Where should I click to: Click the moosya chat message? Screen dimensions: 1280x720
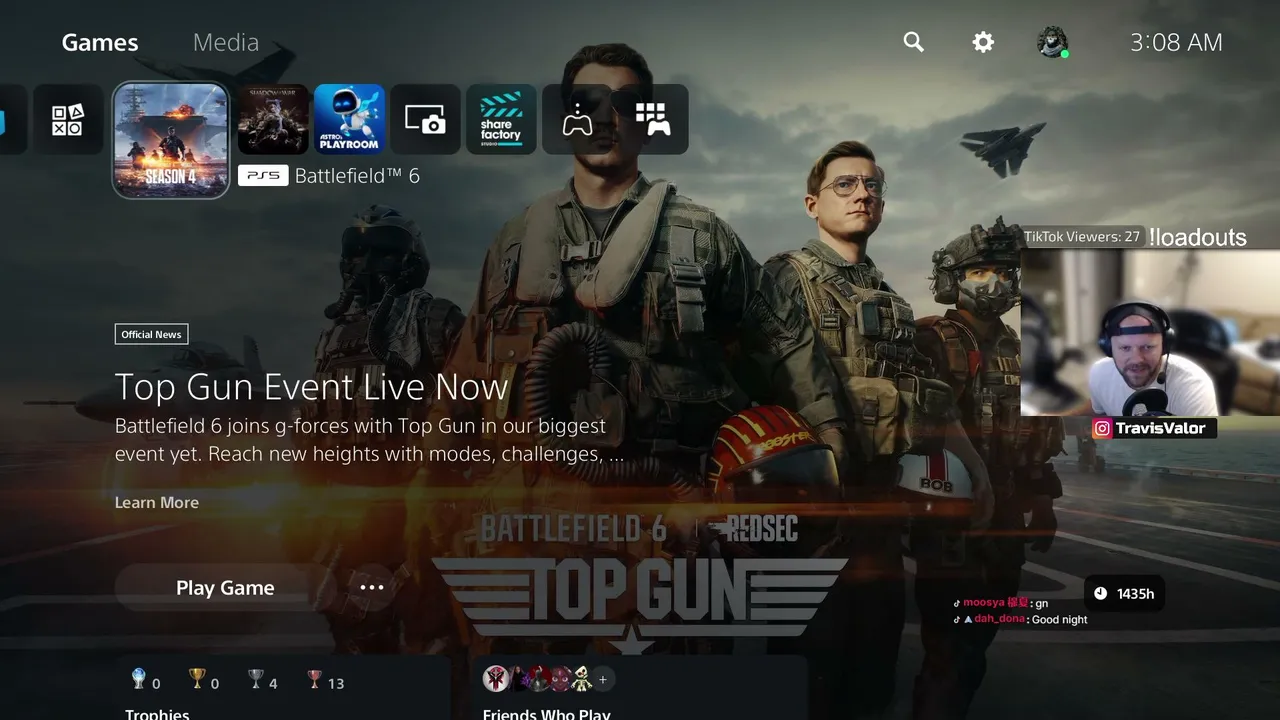[1001, 603]
